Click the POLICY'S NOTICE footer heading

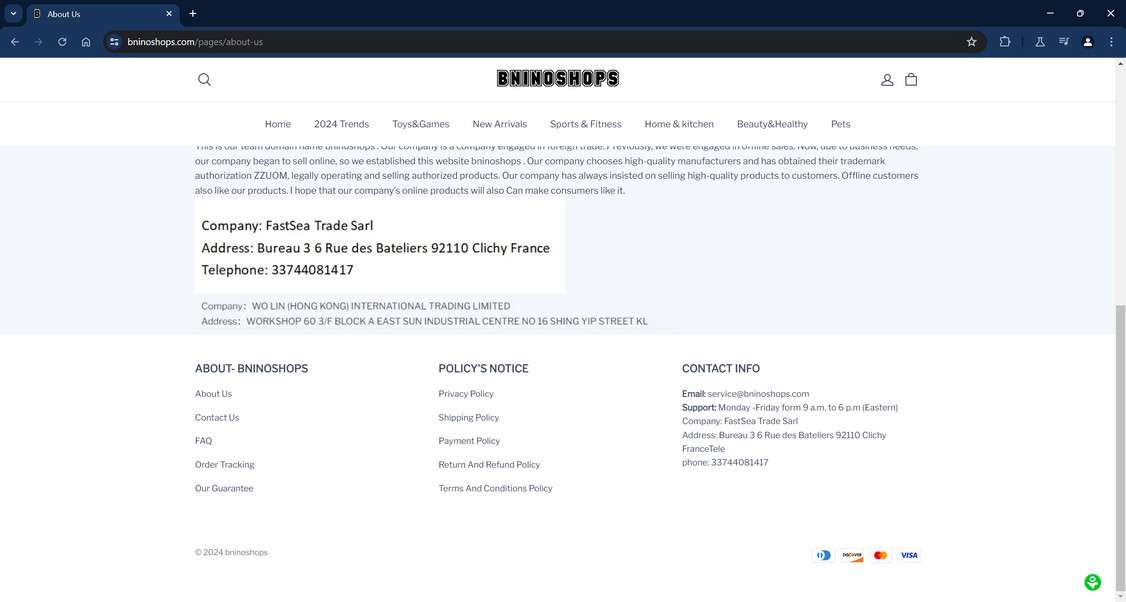tap(483, 369)
